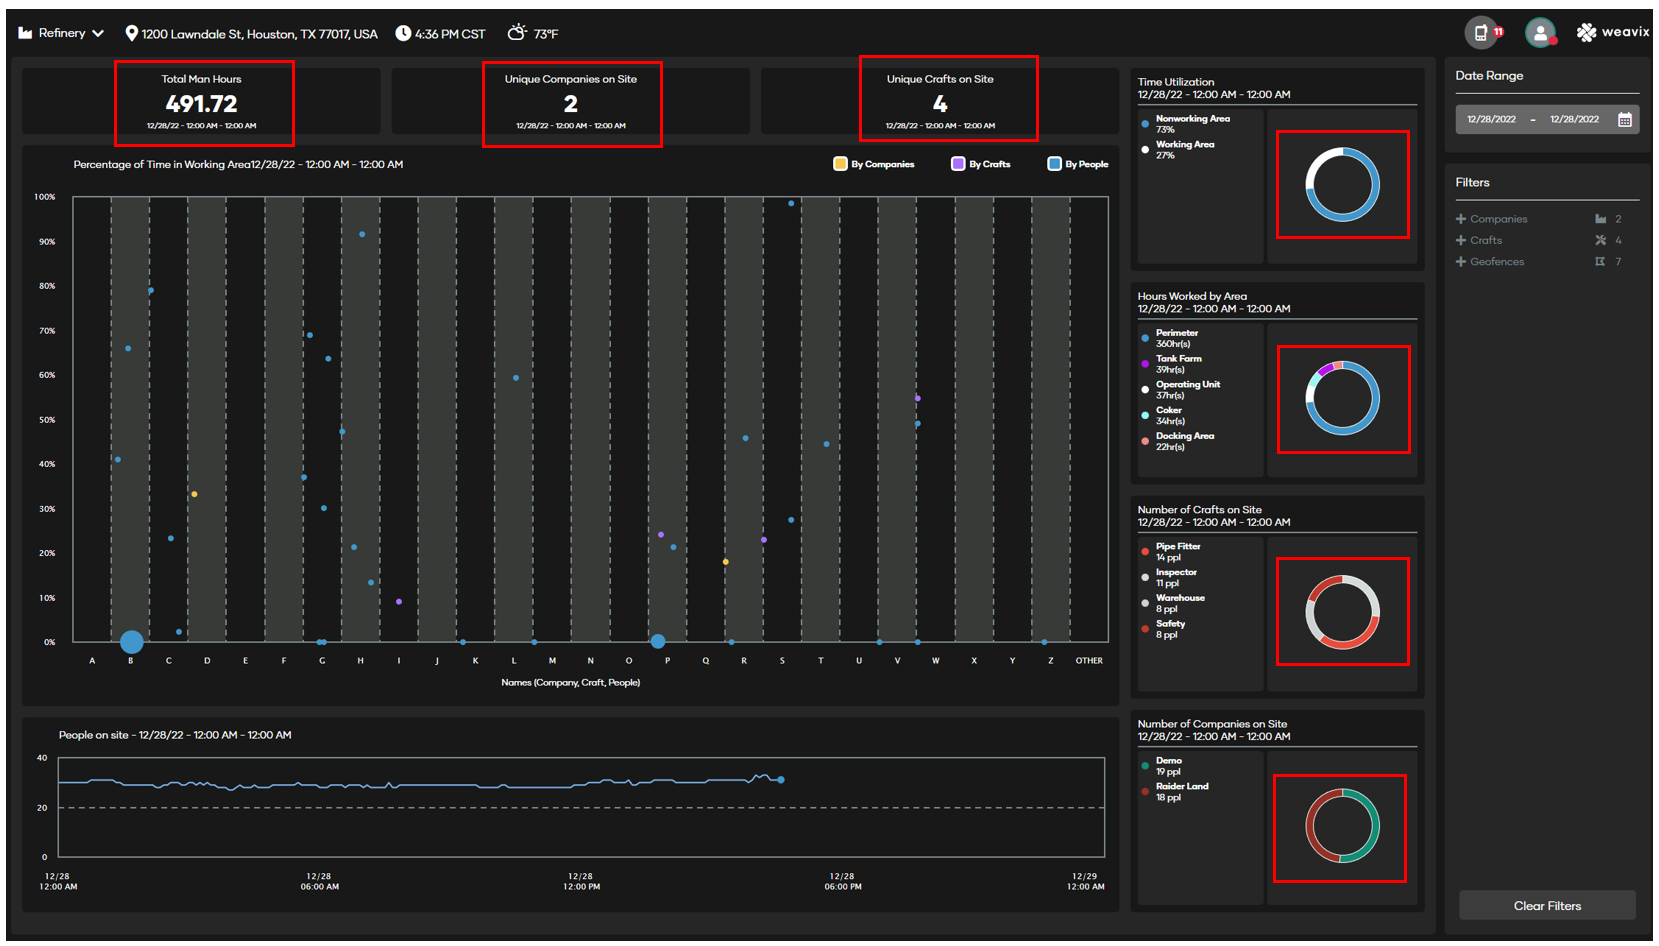1659x946 pixels.
Task: Click the OTHER label on the x-axis
Action: point(1089,661)
